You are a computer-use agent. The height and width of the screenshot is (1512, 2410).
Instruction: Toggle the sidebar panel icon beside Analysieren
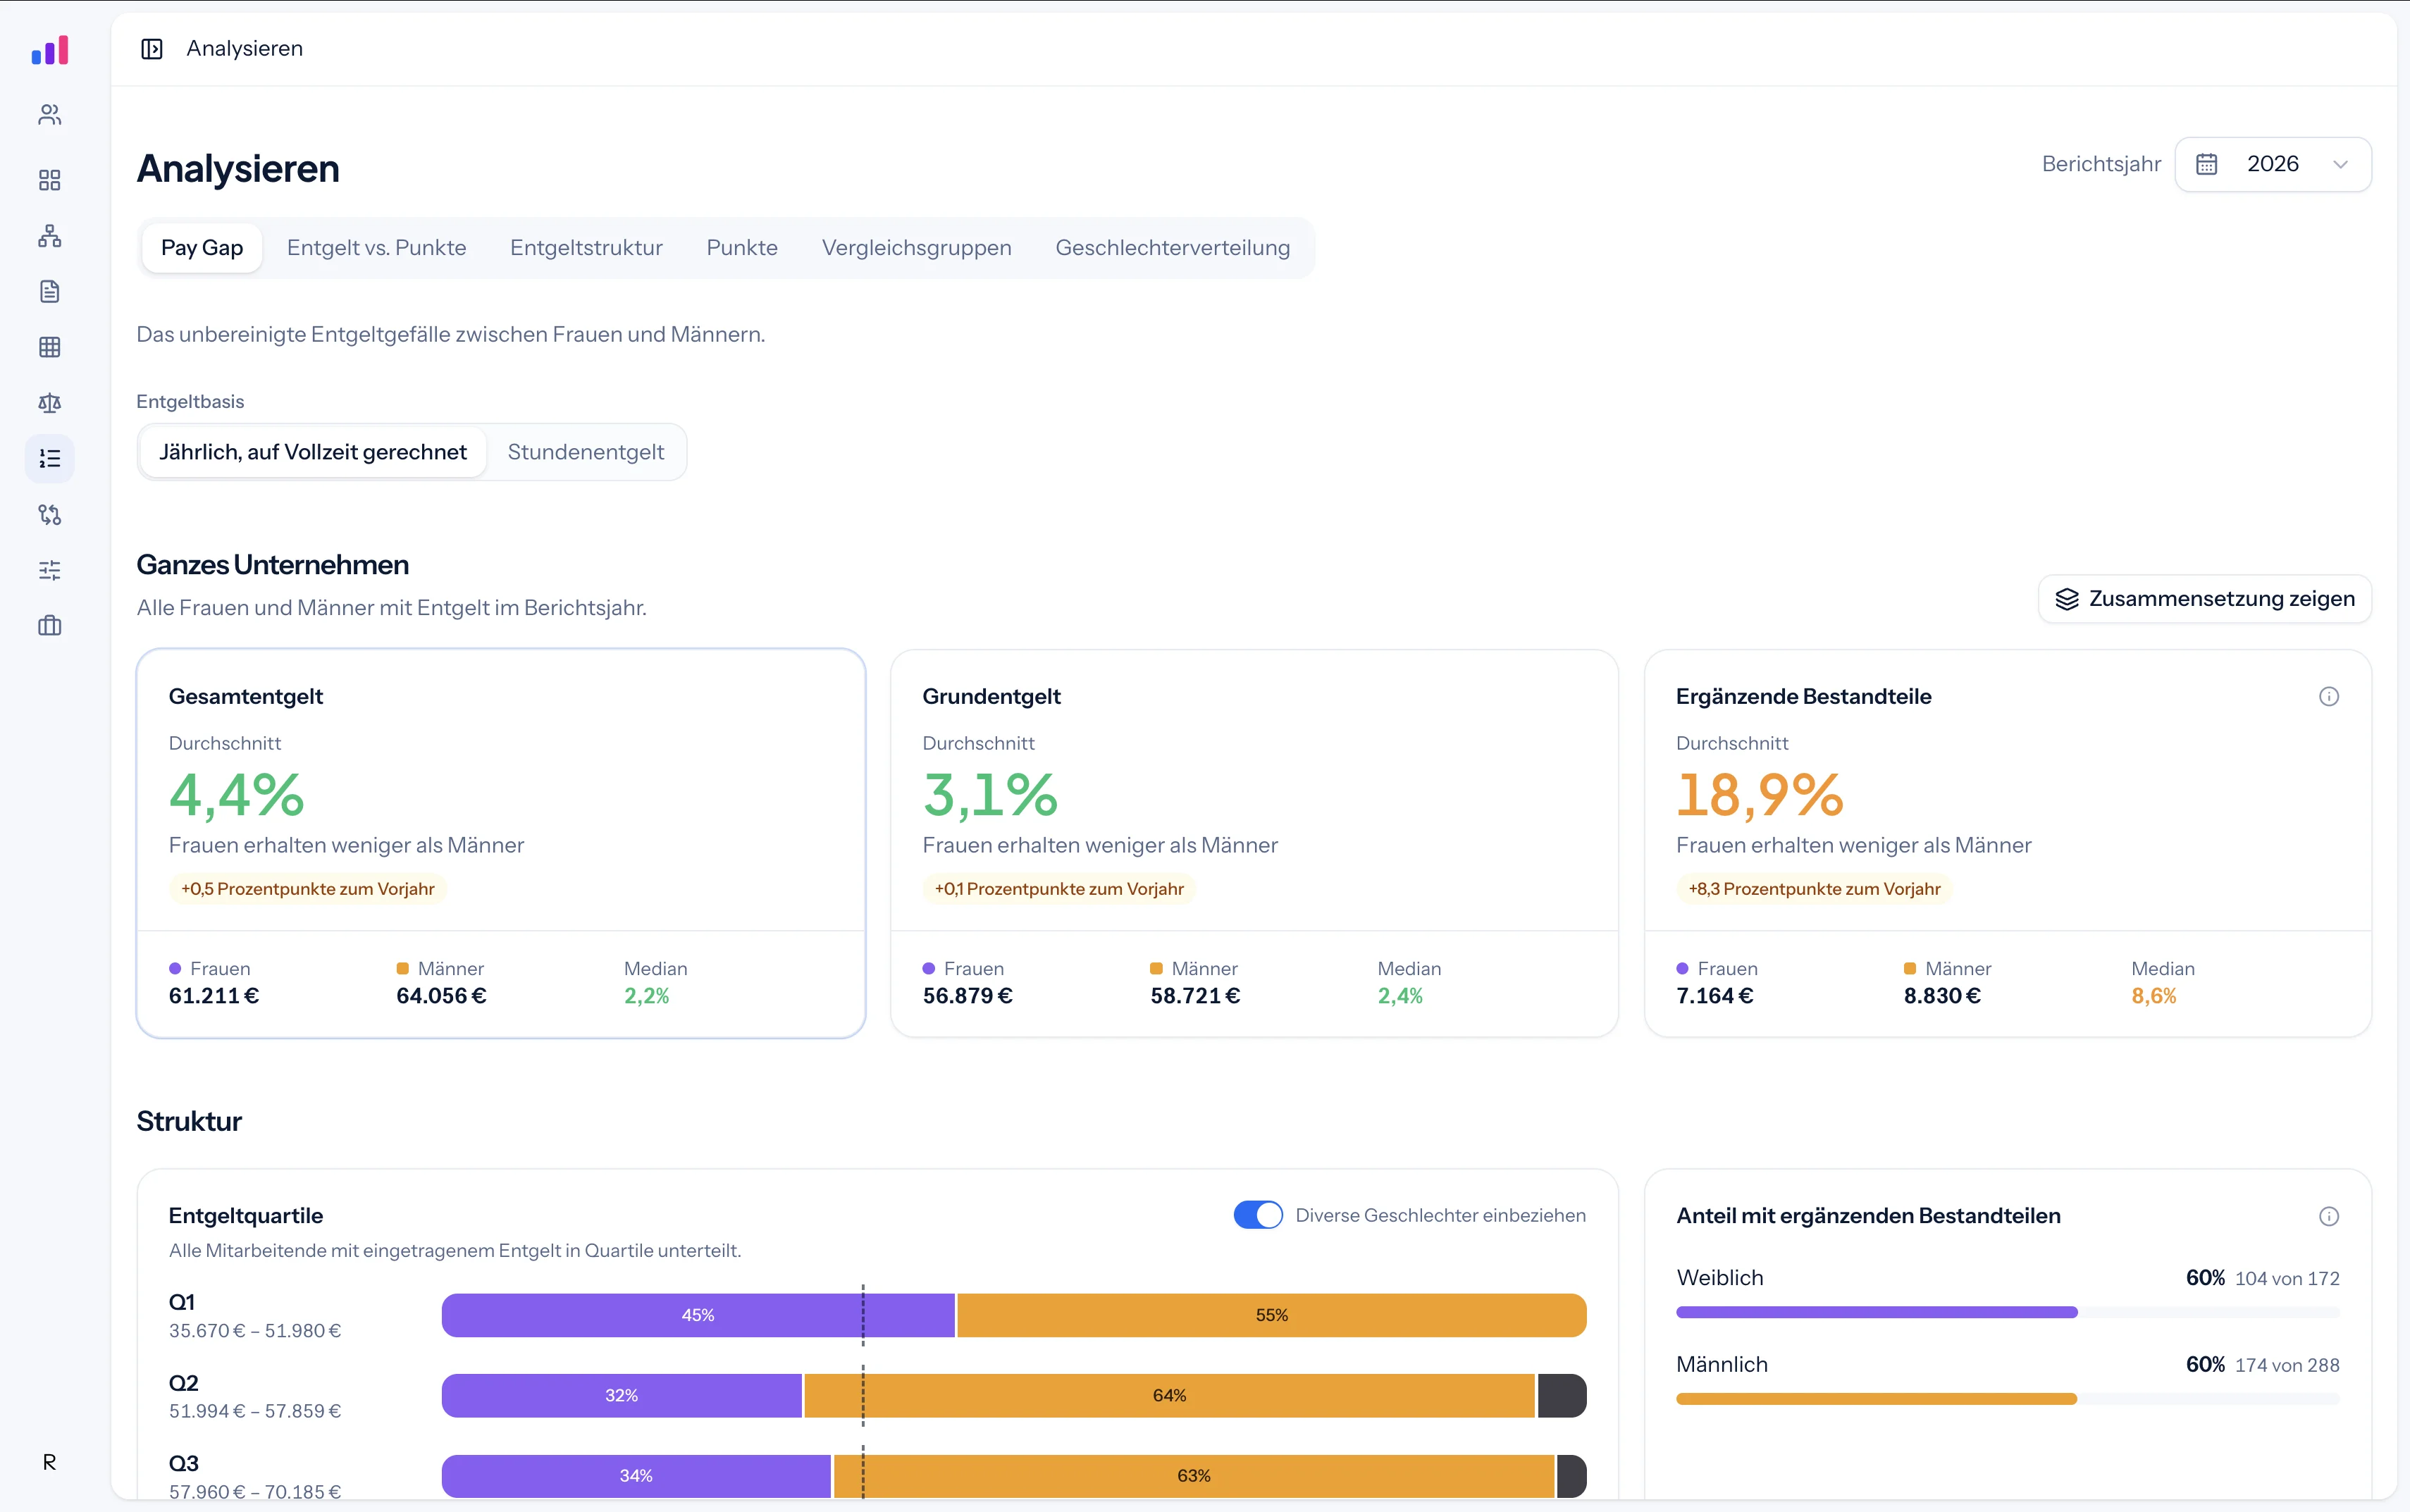coord(152,49)
